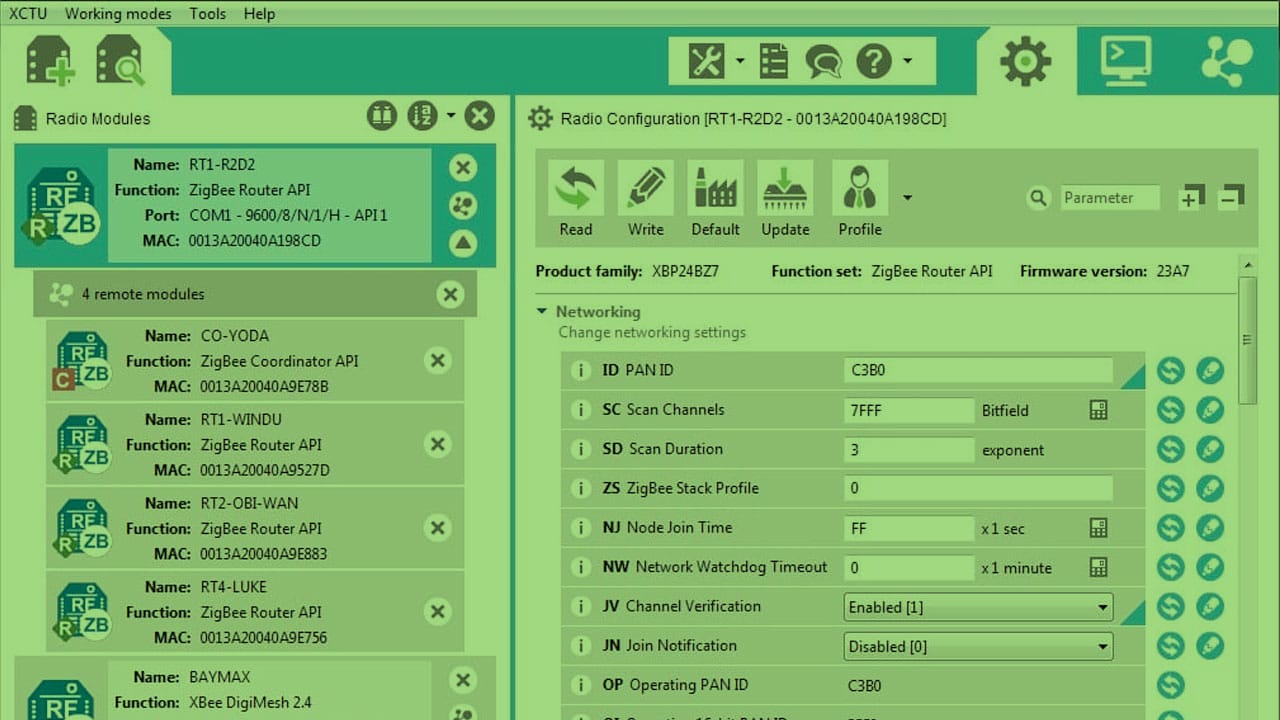Collapse RT1-R2D2 remote modules list
Viewport: 1280px width, 720px height.
[463, 243]
